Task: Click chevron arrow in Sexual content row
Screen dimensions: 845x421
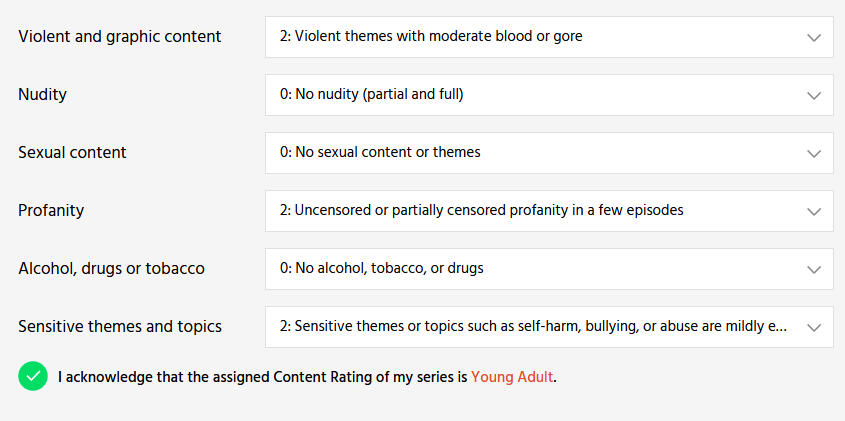Action: [x=813, y=153]
